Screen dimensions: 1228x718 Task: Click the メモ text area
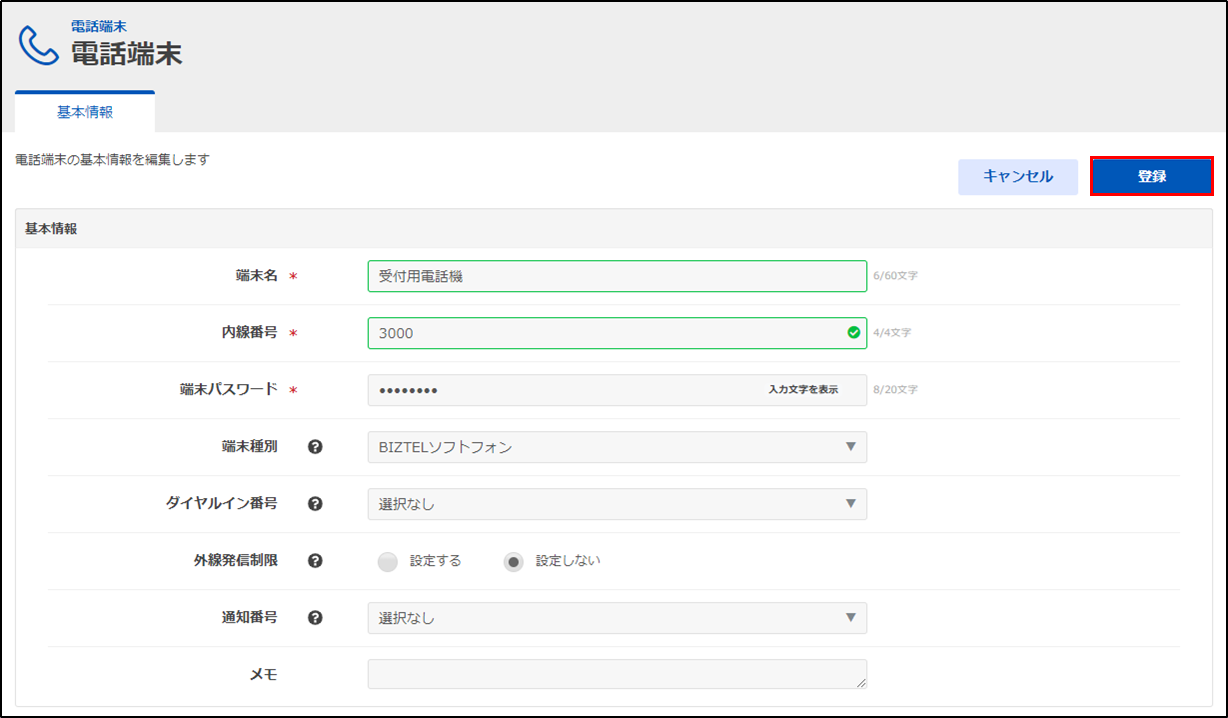point(617,674)
